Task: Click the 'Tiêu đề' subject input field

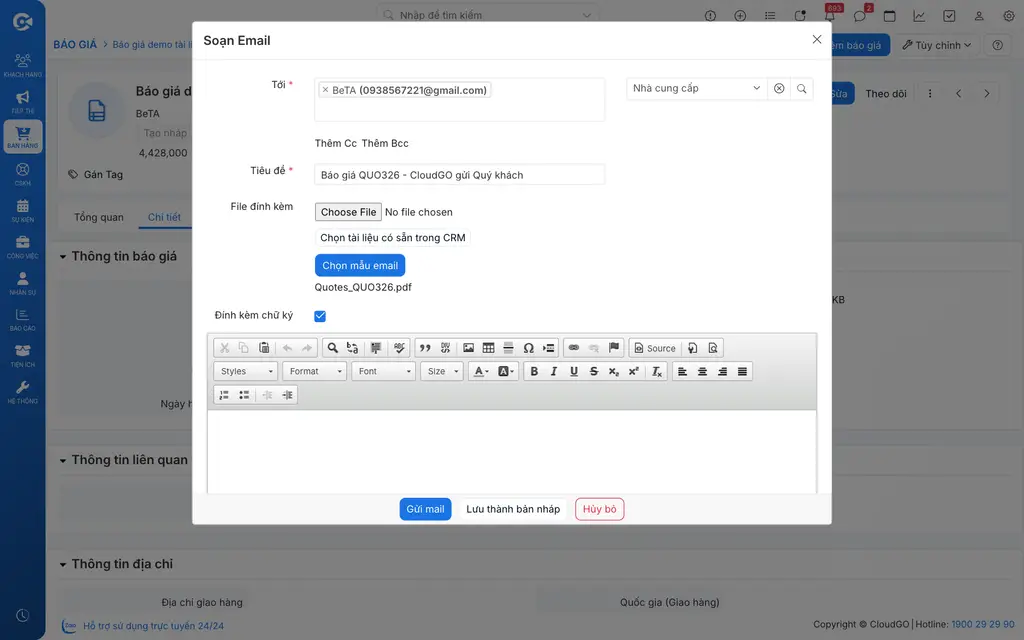Action: tap(459, 175)
